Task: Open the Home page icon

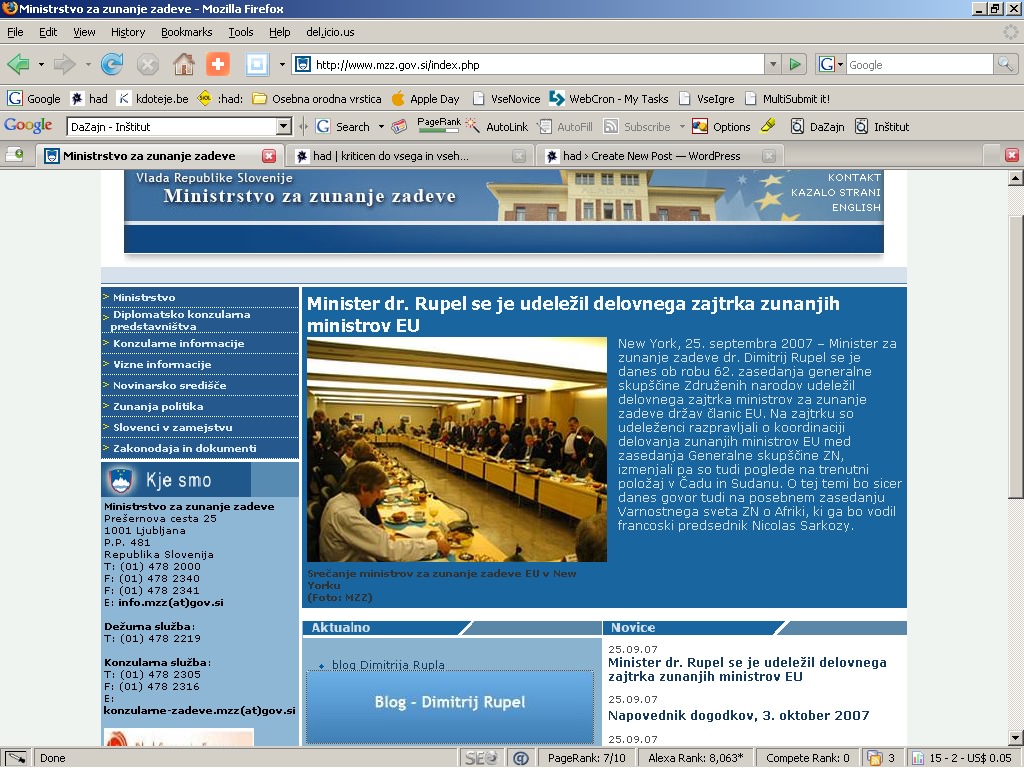Action: click(x=184, y=64)
